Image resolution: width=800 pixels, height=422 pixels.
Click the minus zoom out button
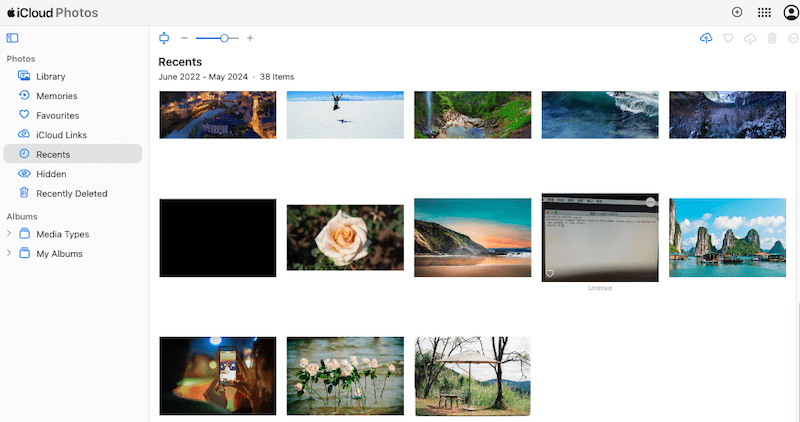pyautogui.click(x=184, y=38)
